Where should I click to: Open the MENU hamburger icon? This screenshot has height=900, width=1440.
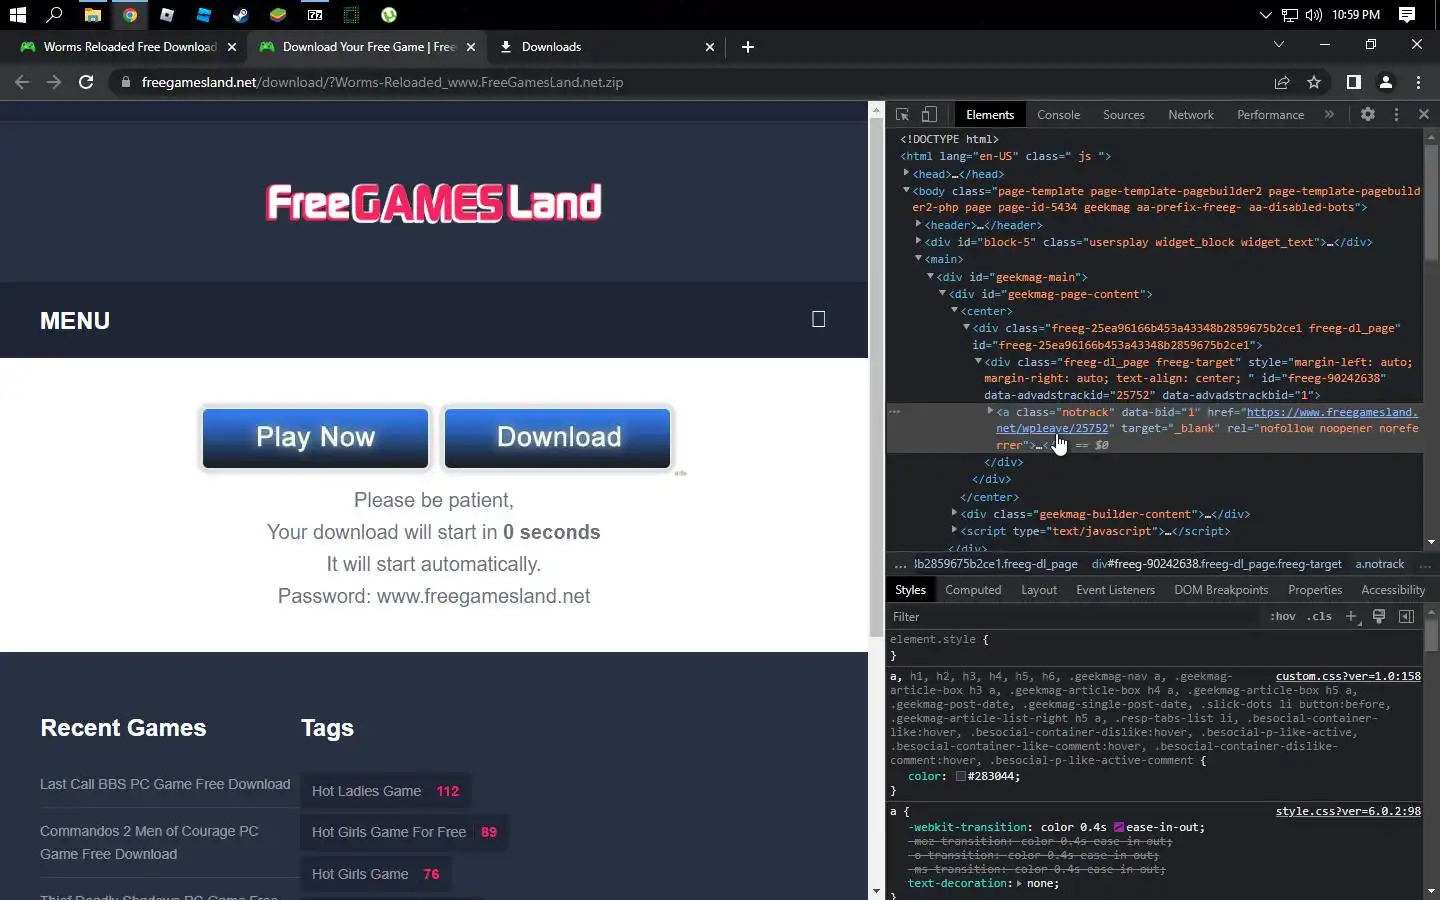tap(818, 319)
